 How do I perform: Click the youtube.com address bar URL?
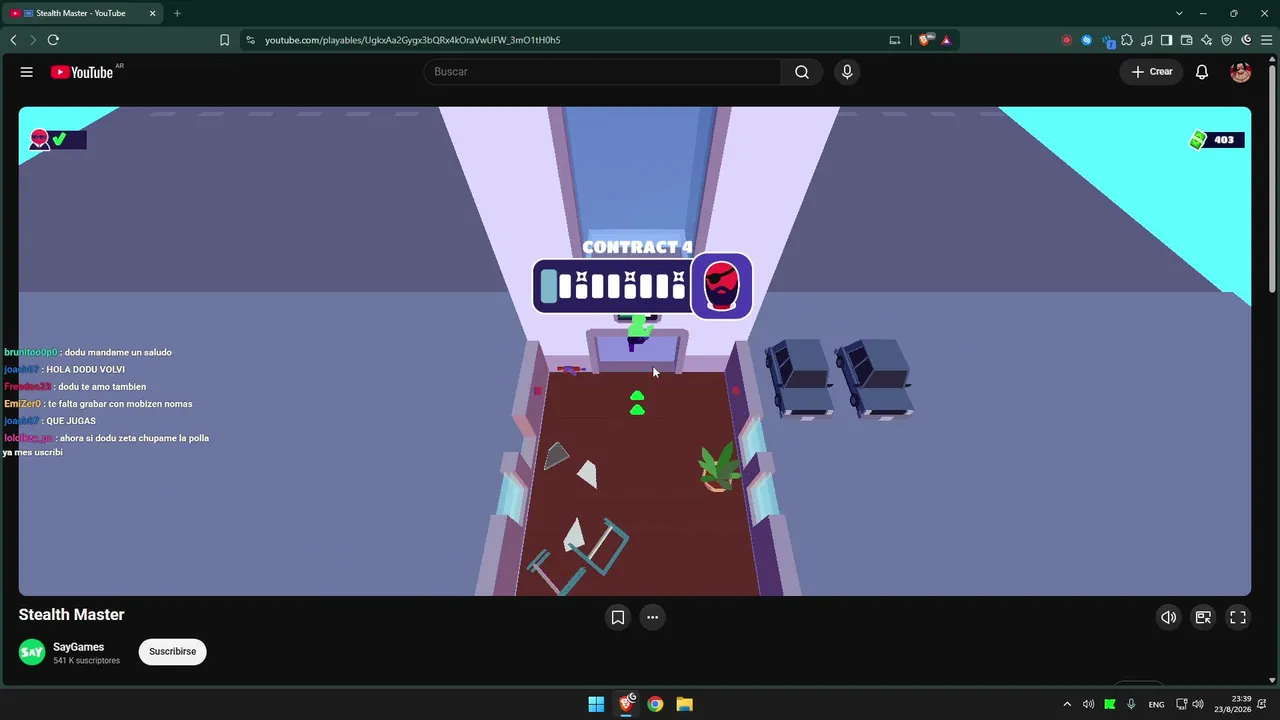coord(412,40)
